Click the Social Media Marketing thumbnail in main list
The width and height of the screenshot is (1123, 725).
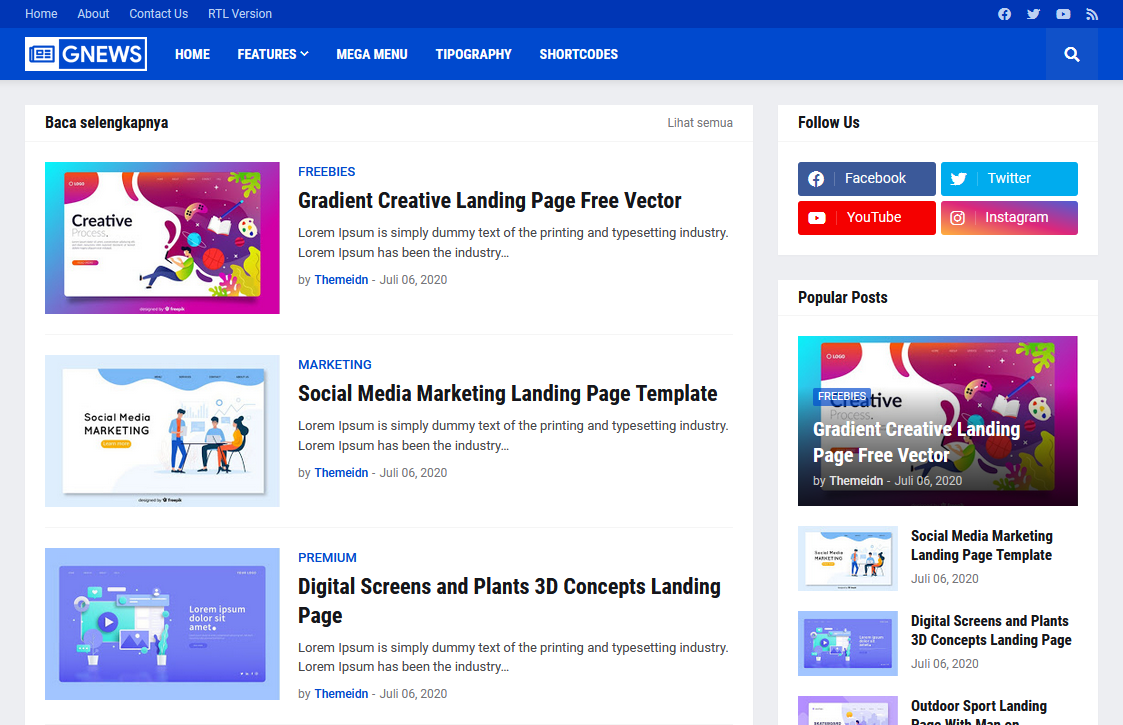click(162, 431)
